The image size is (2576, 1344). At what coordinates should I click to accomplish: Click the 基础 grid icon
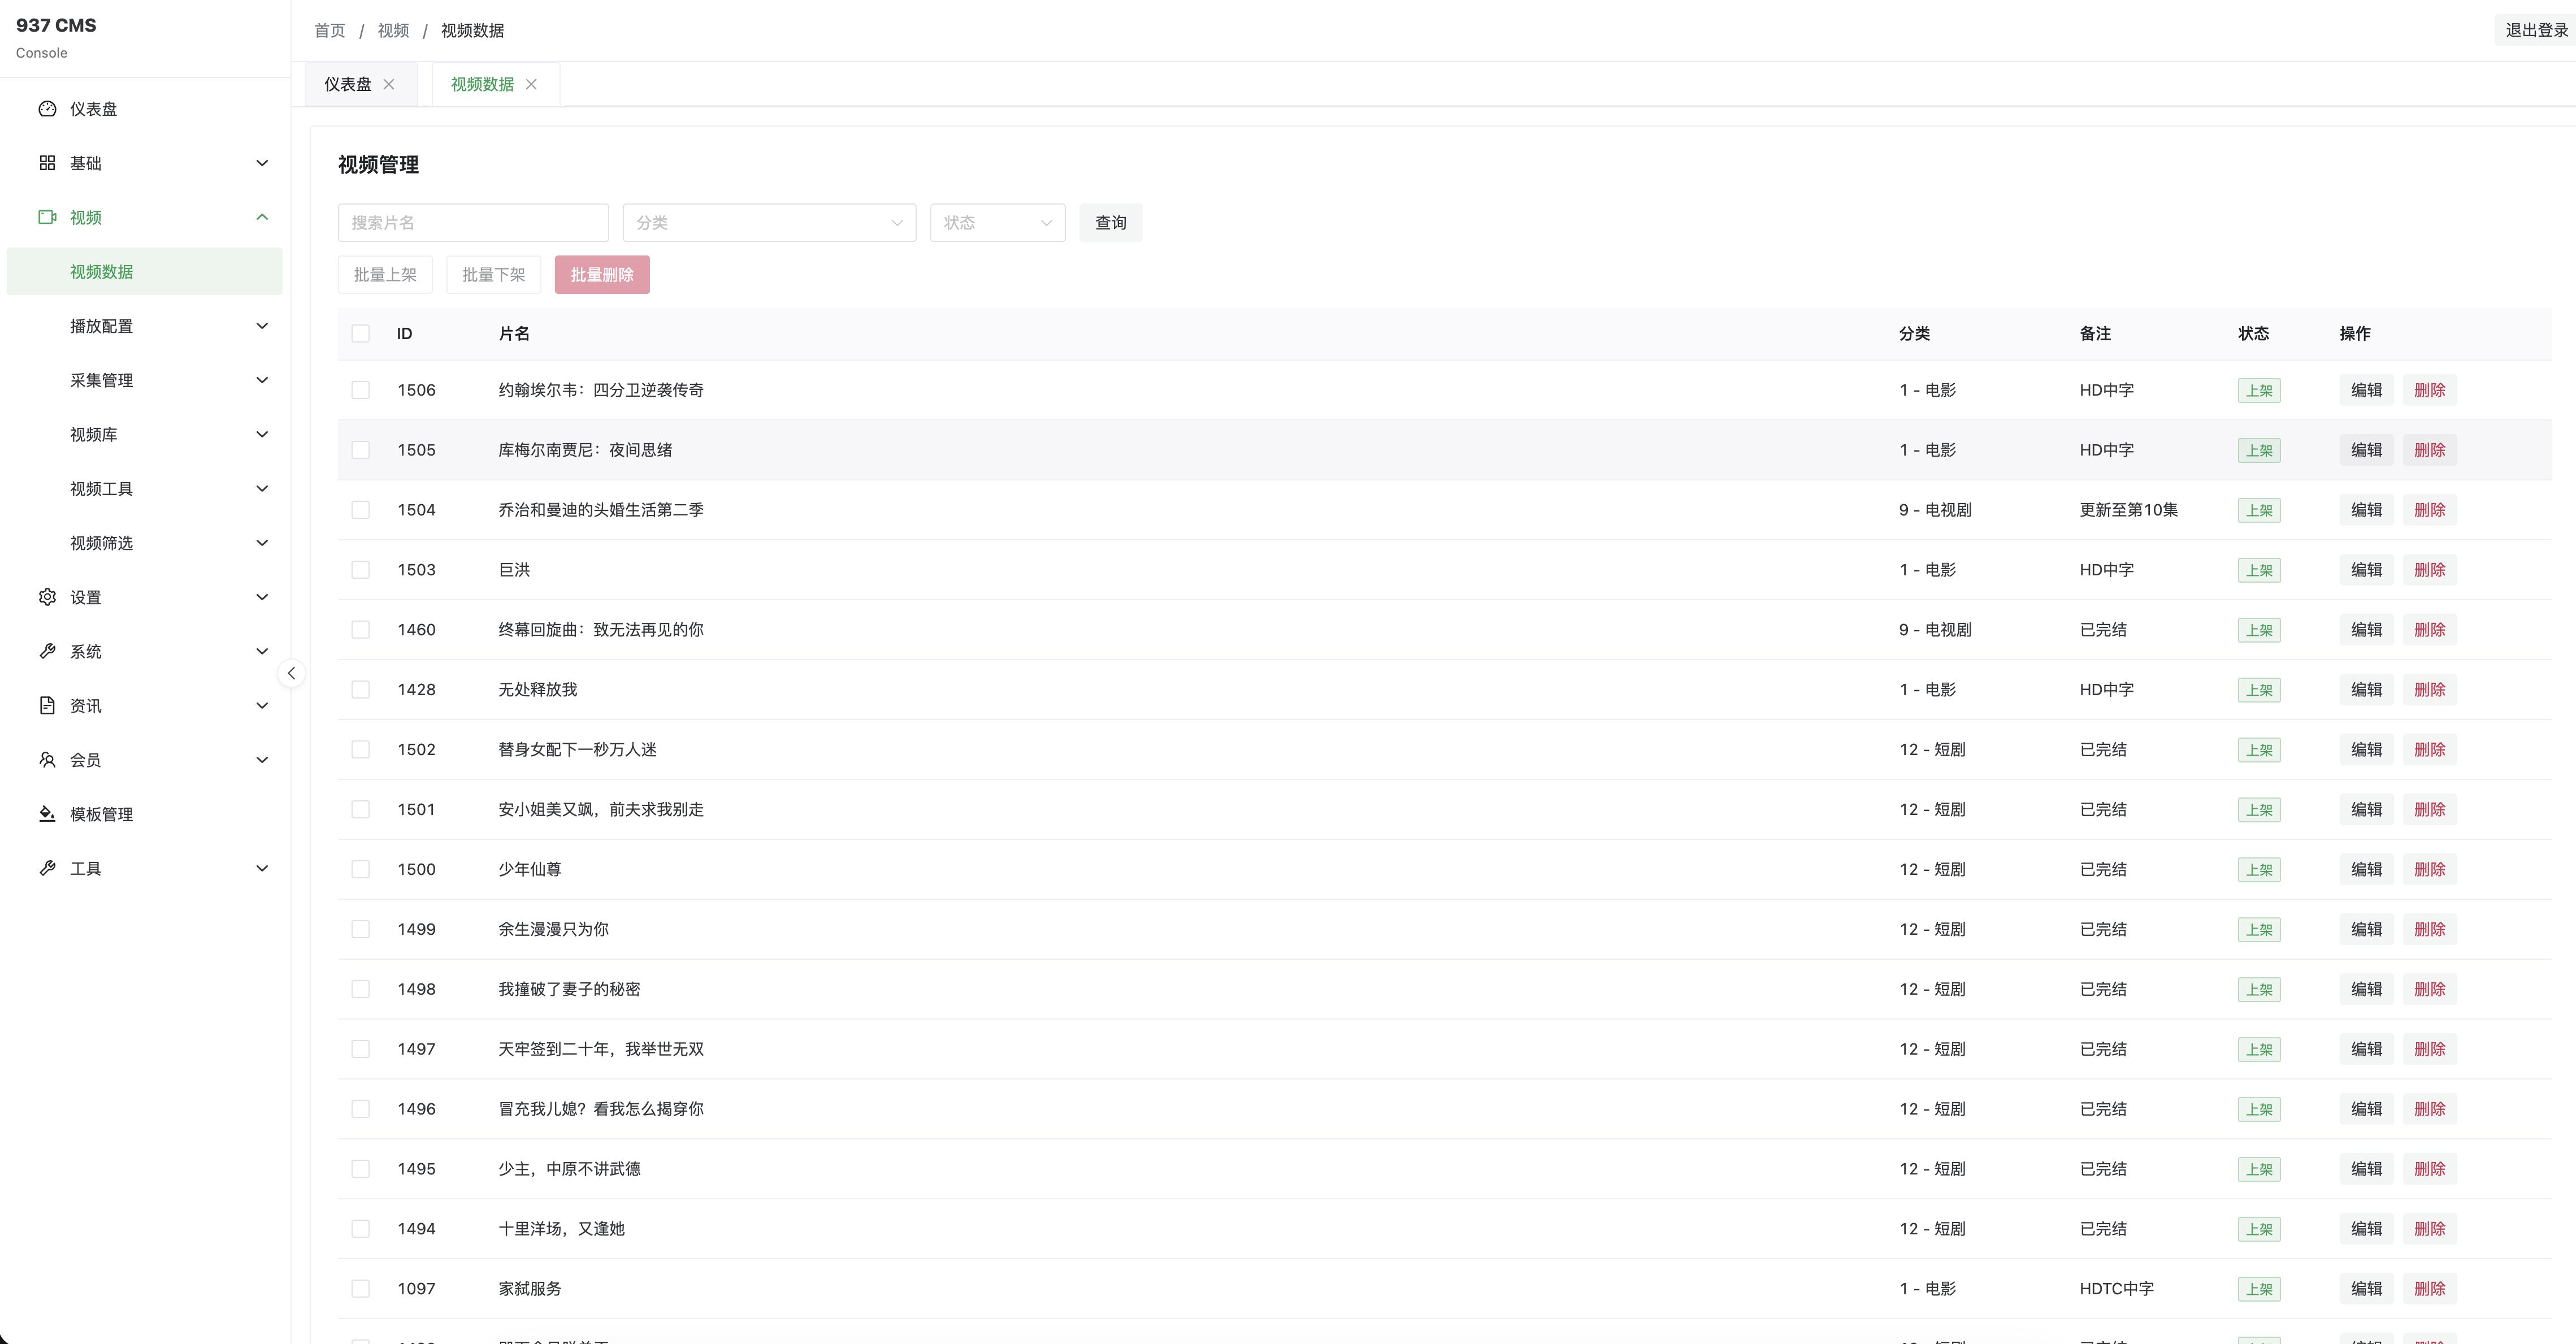pyautogui.click(x=47, y=163)
